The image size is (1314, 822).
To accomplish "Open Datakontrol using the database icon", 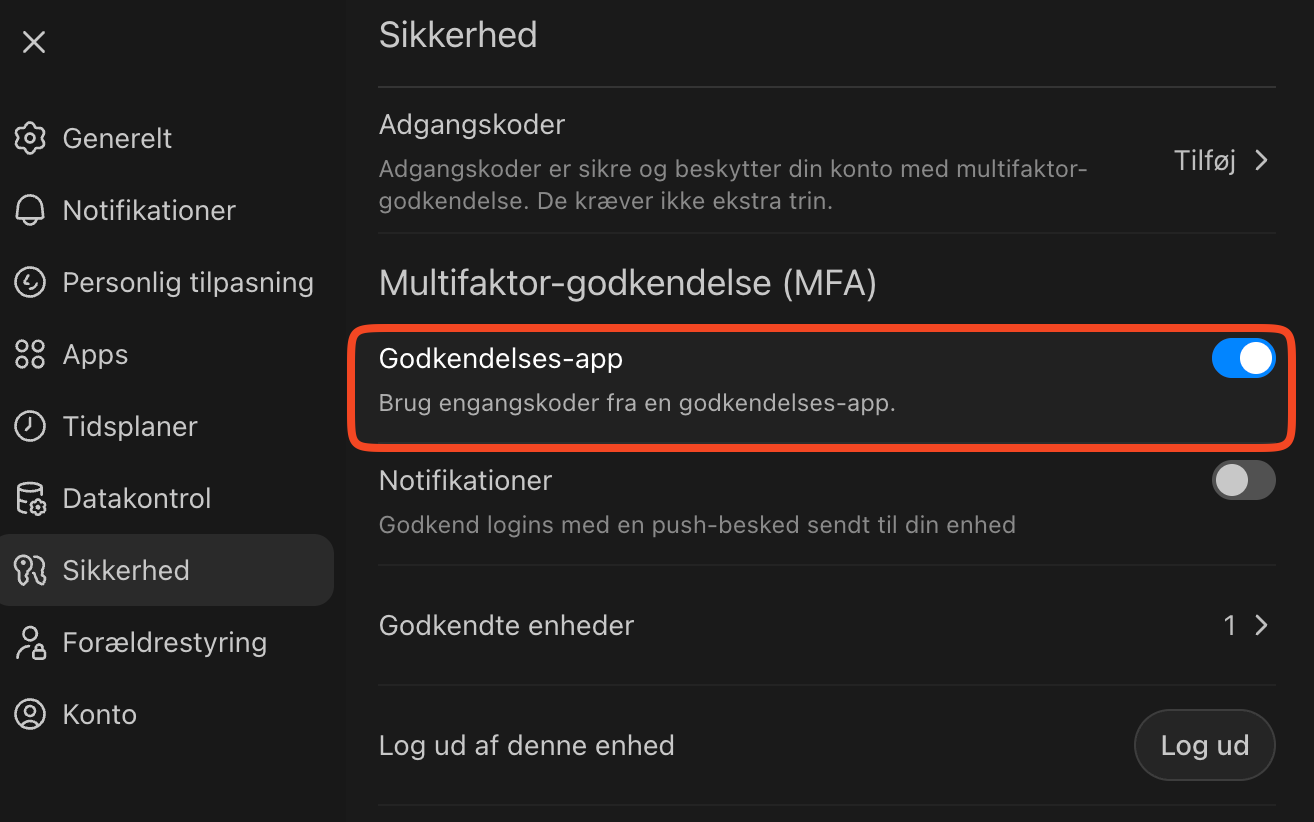I will (x=30, y=498).
